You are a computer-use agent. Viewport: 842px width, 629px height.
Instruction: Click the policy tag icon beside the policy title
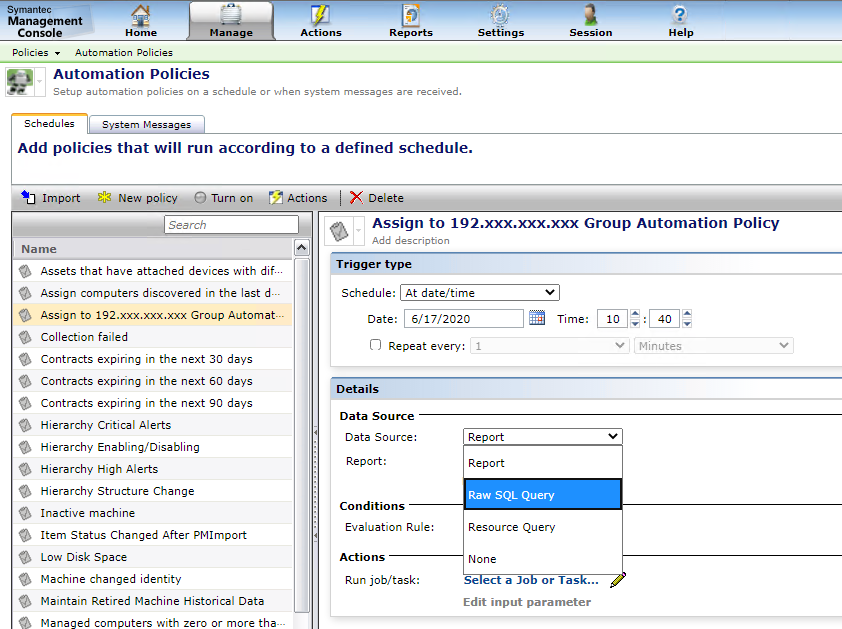[x=339, y=232]
